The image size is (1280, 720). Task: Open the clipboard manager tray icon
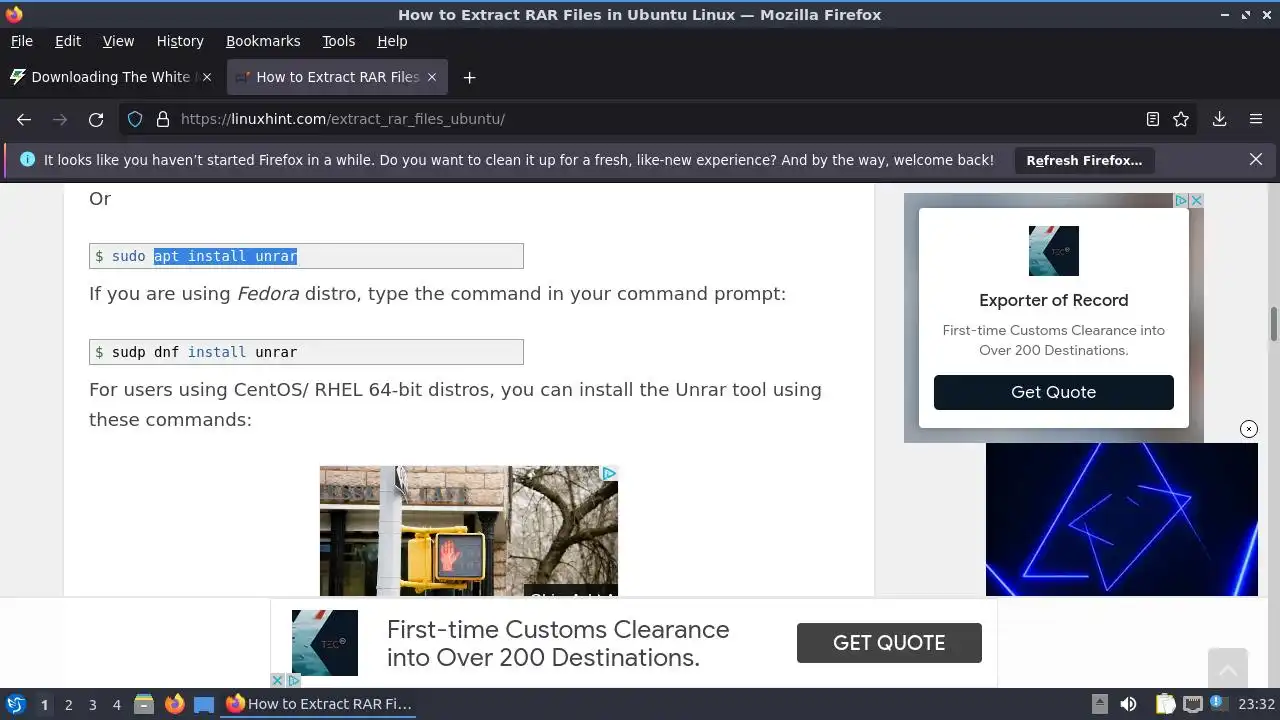[x=1165, y=704]
